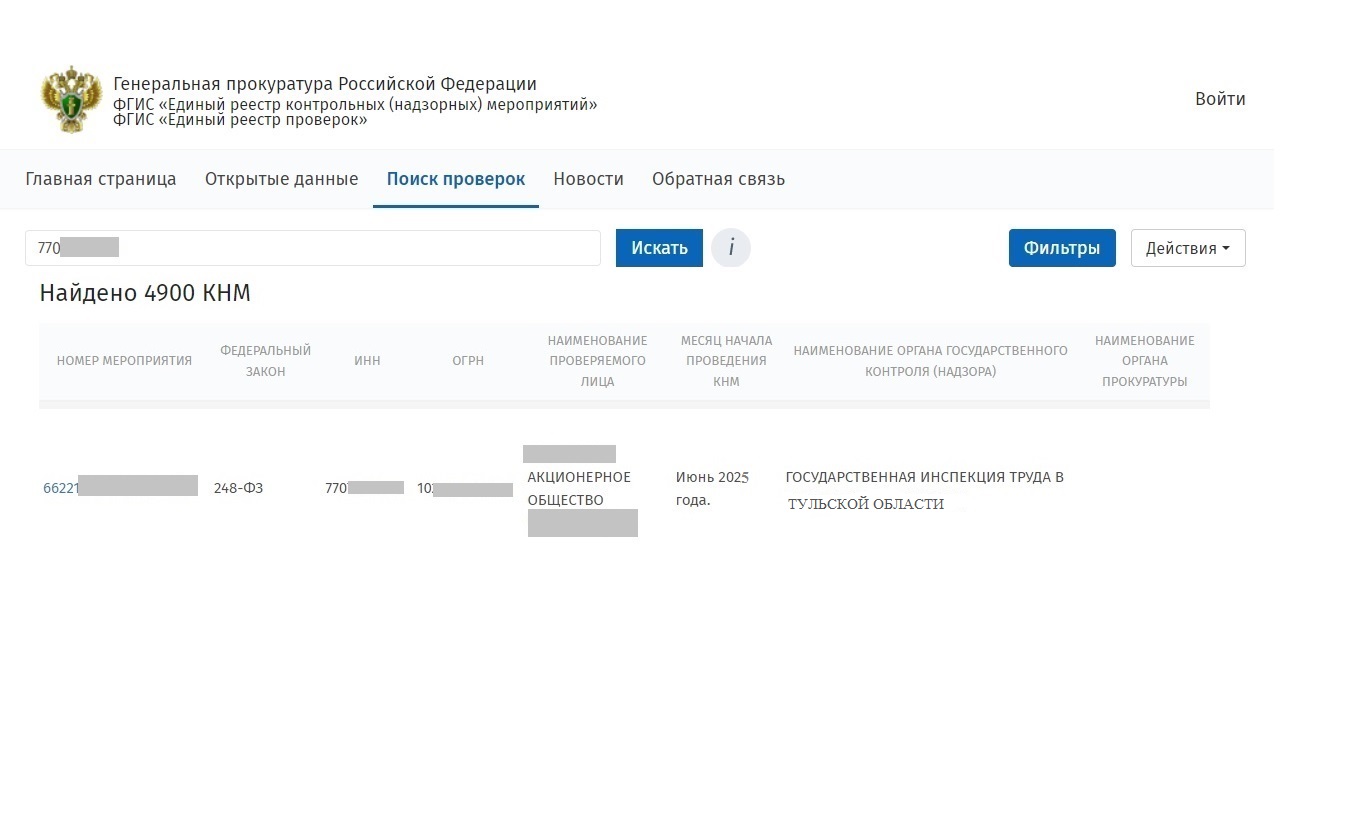1366x840 pixels.
Task: Click the ИНН column header
Action: point(367,361)
